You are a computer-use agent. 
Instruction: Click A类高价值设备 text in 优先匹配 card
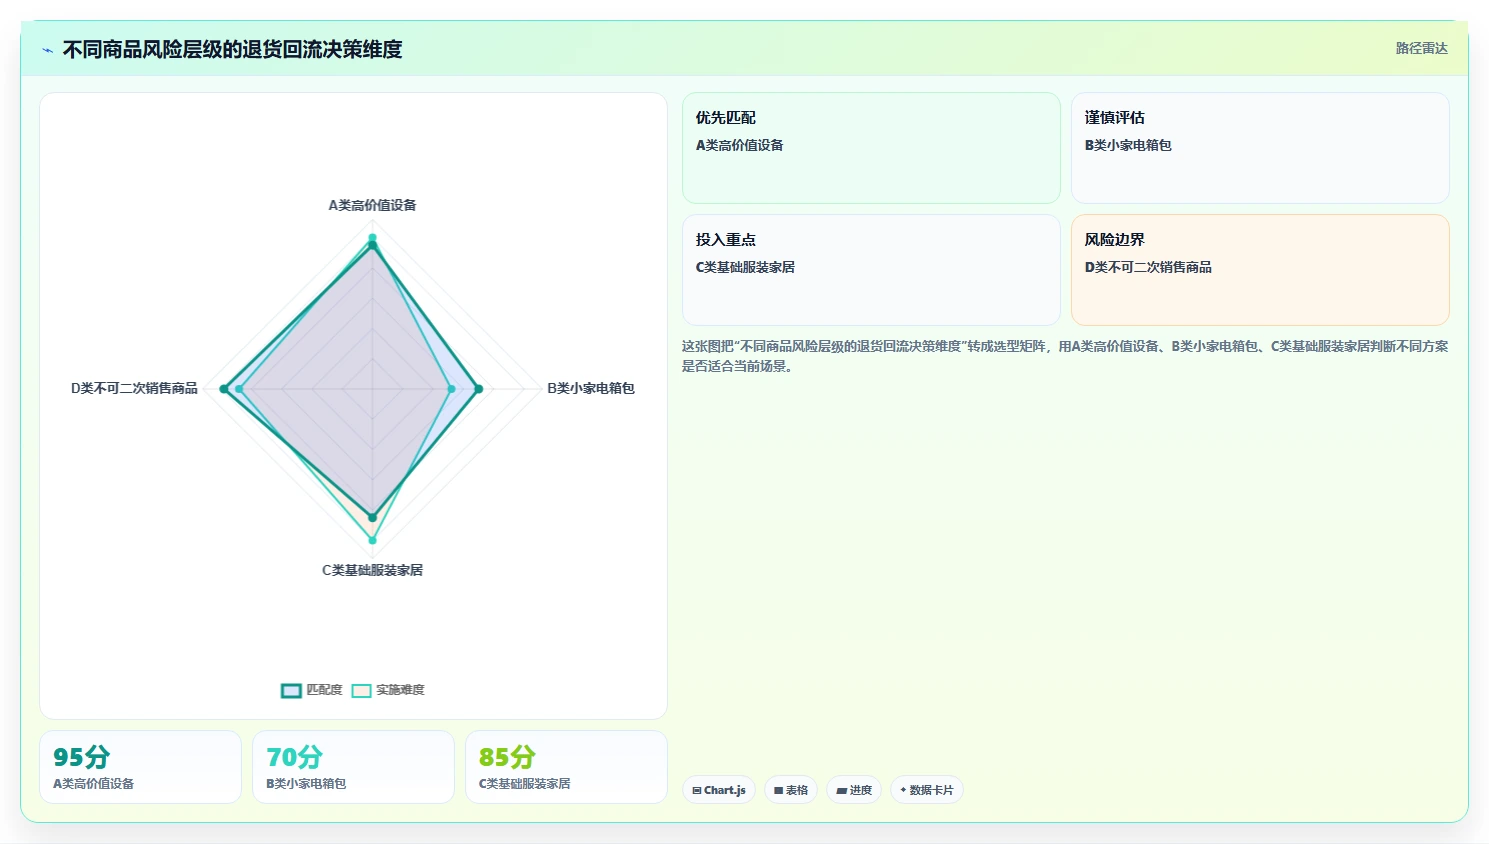point(739,145)
